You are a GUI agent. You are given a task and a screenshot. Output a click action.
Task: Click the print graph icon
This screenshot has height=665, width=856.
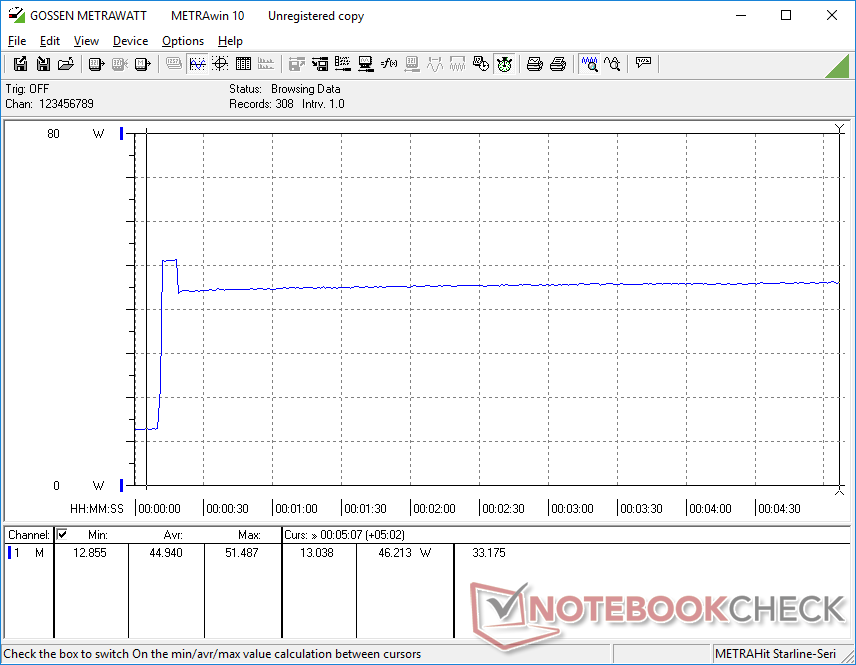pos(534,64)
